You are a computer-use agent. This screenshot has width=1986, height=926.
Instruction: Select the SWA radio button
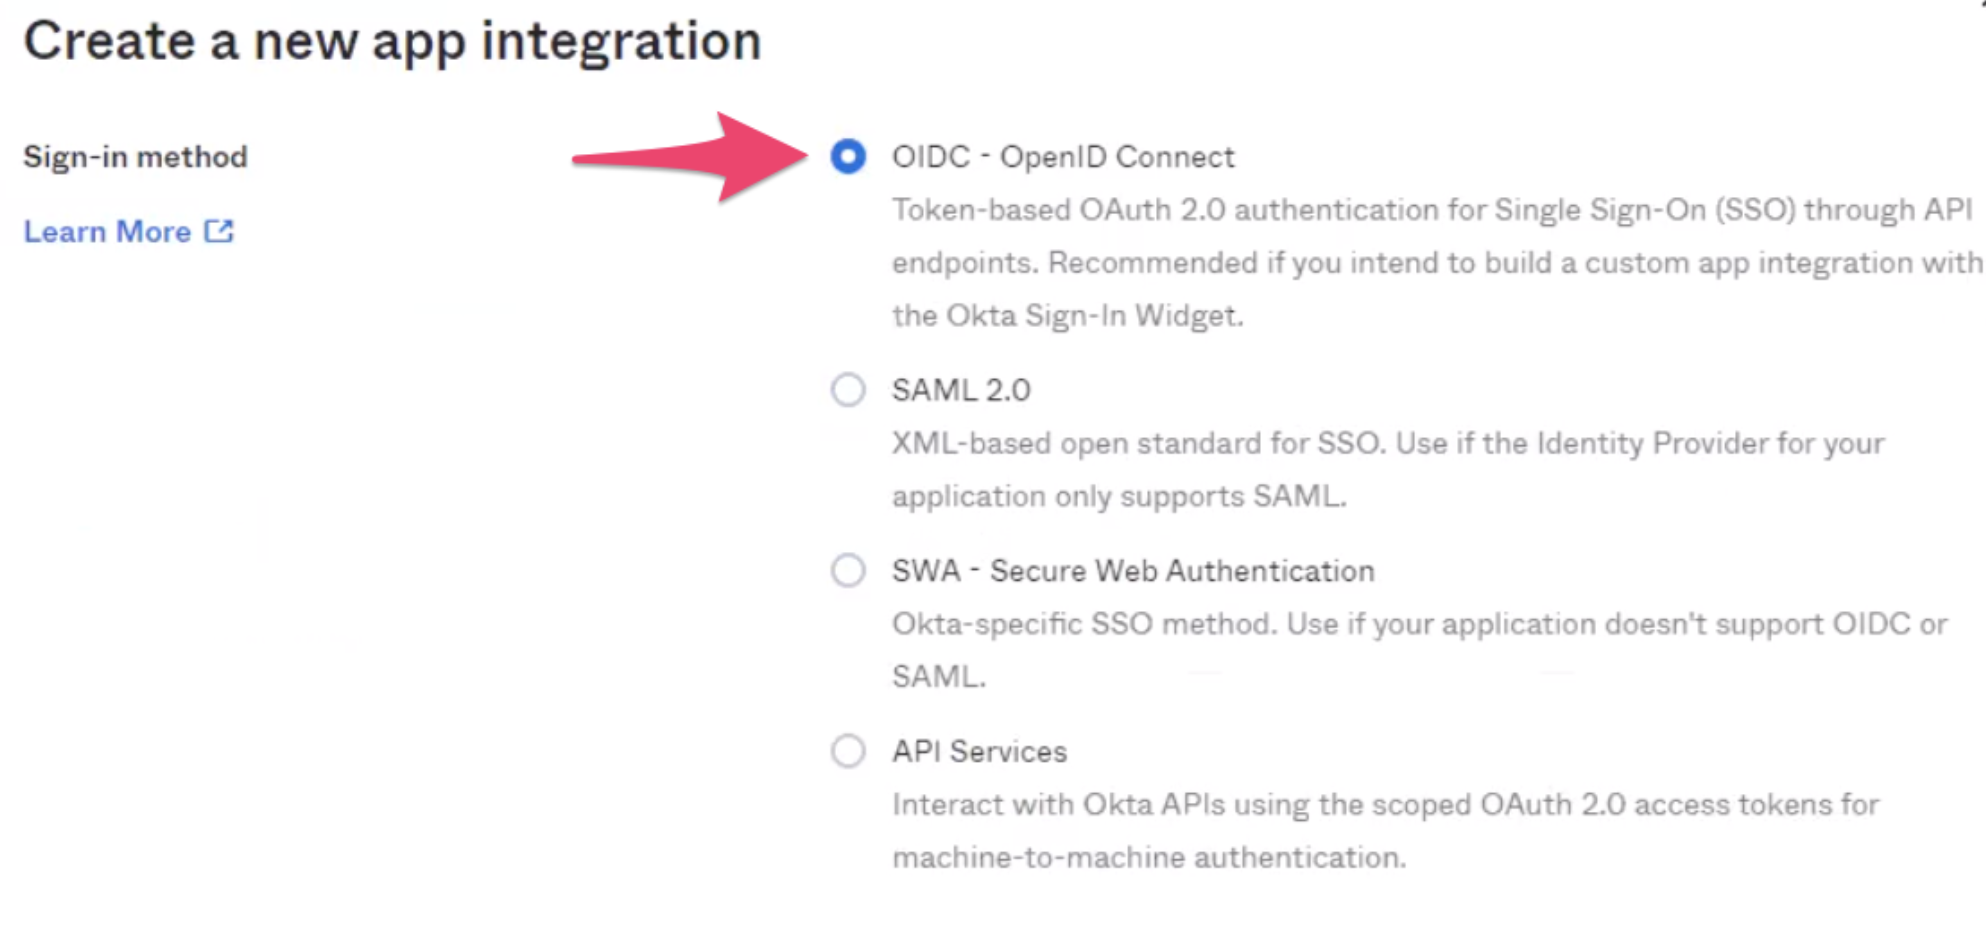[x=848, y=570]
